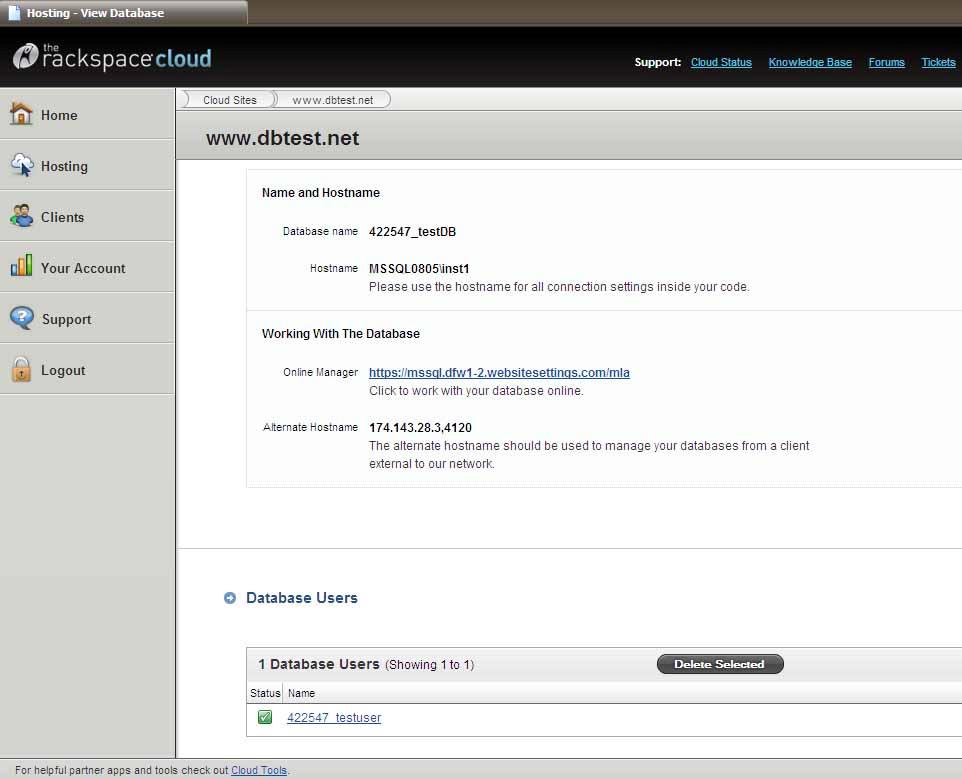Click the Hosting cloud icon
Image resolution: width=962 pixels, height=779 pixels.
[x=22, y=165]
